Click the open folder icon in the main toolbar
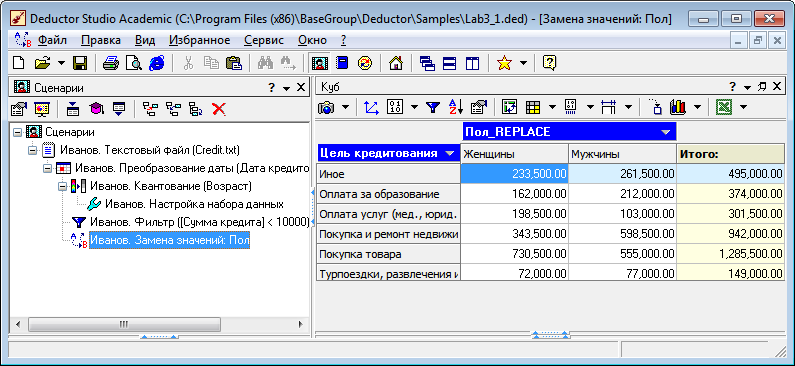 coord(42,63)
